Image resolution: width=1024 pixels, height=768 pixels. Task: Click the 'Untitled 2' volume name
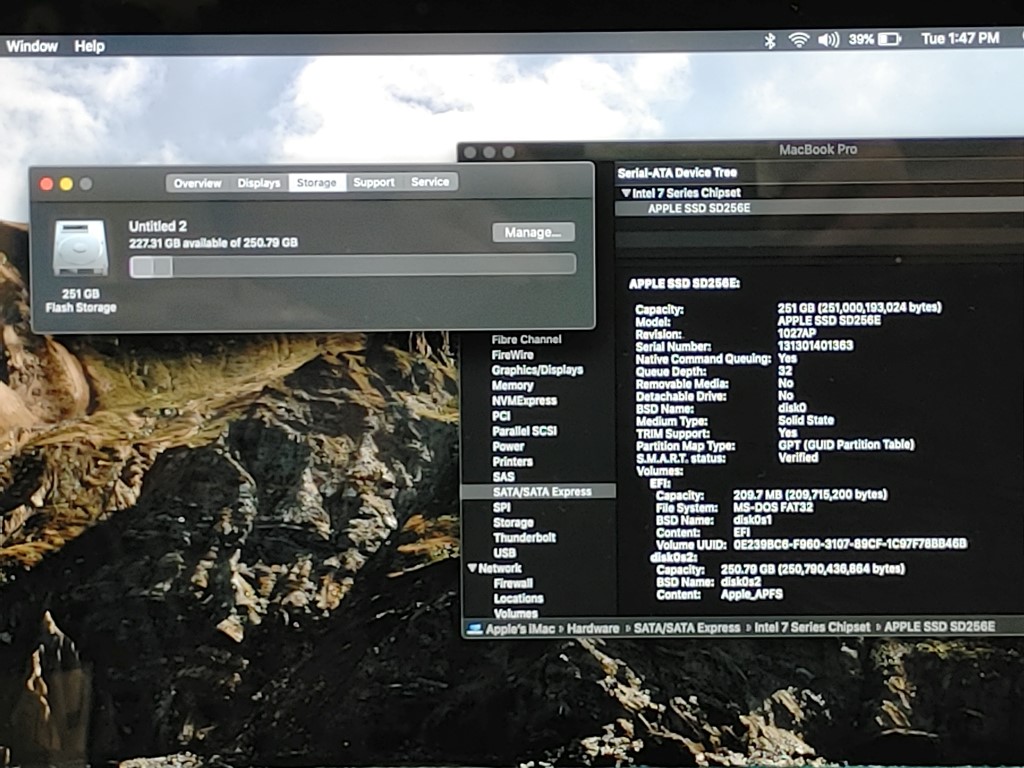click(x=157, y=226)
